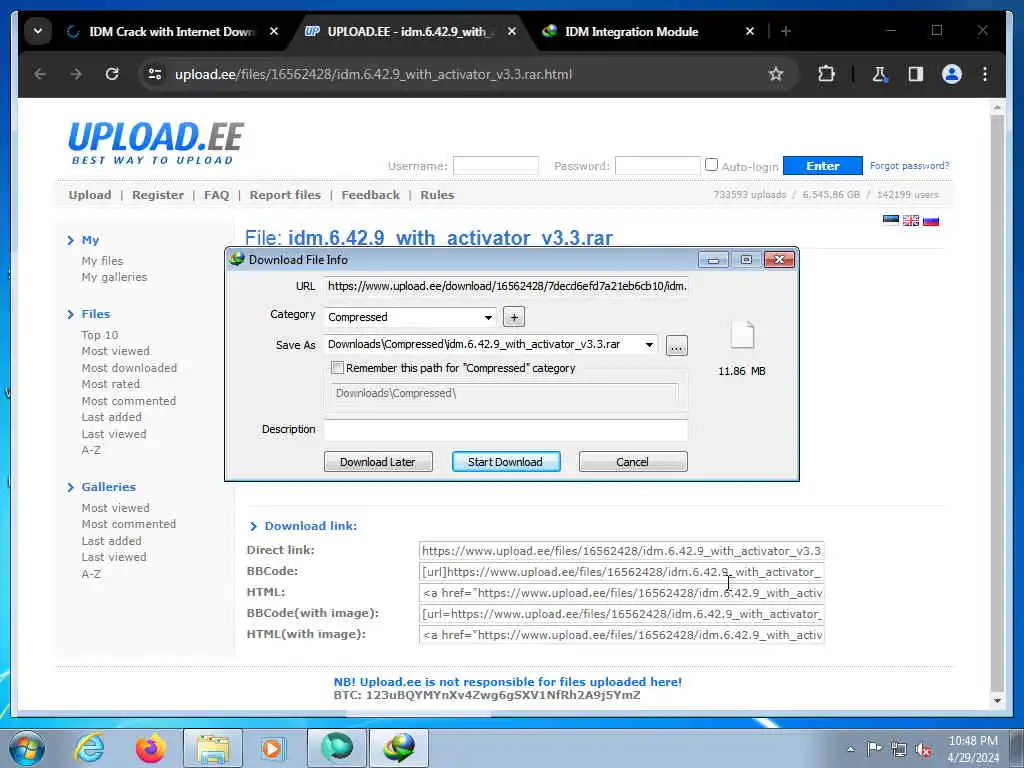Open the Most downloaded files link
This screenshot has width=1024, height=768.
[x=129, y=368]
